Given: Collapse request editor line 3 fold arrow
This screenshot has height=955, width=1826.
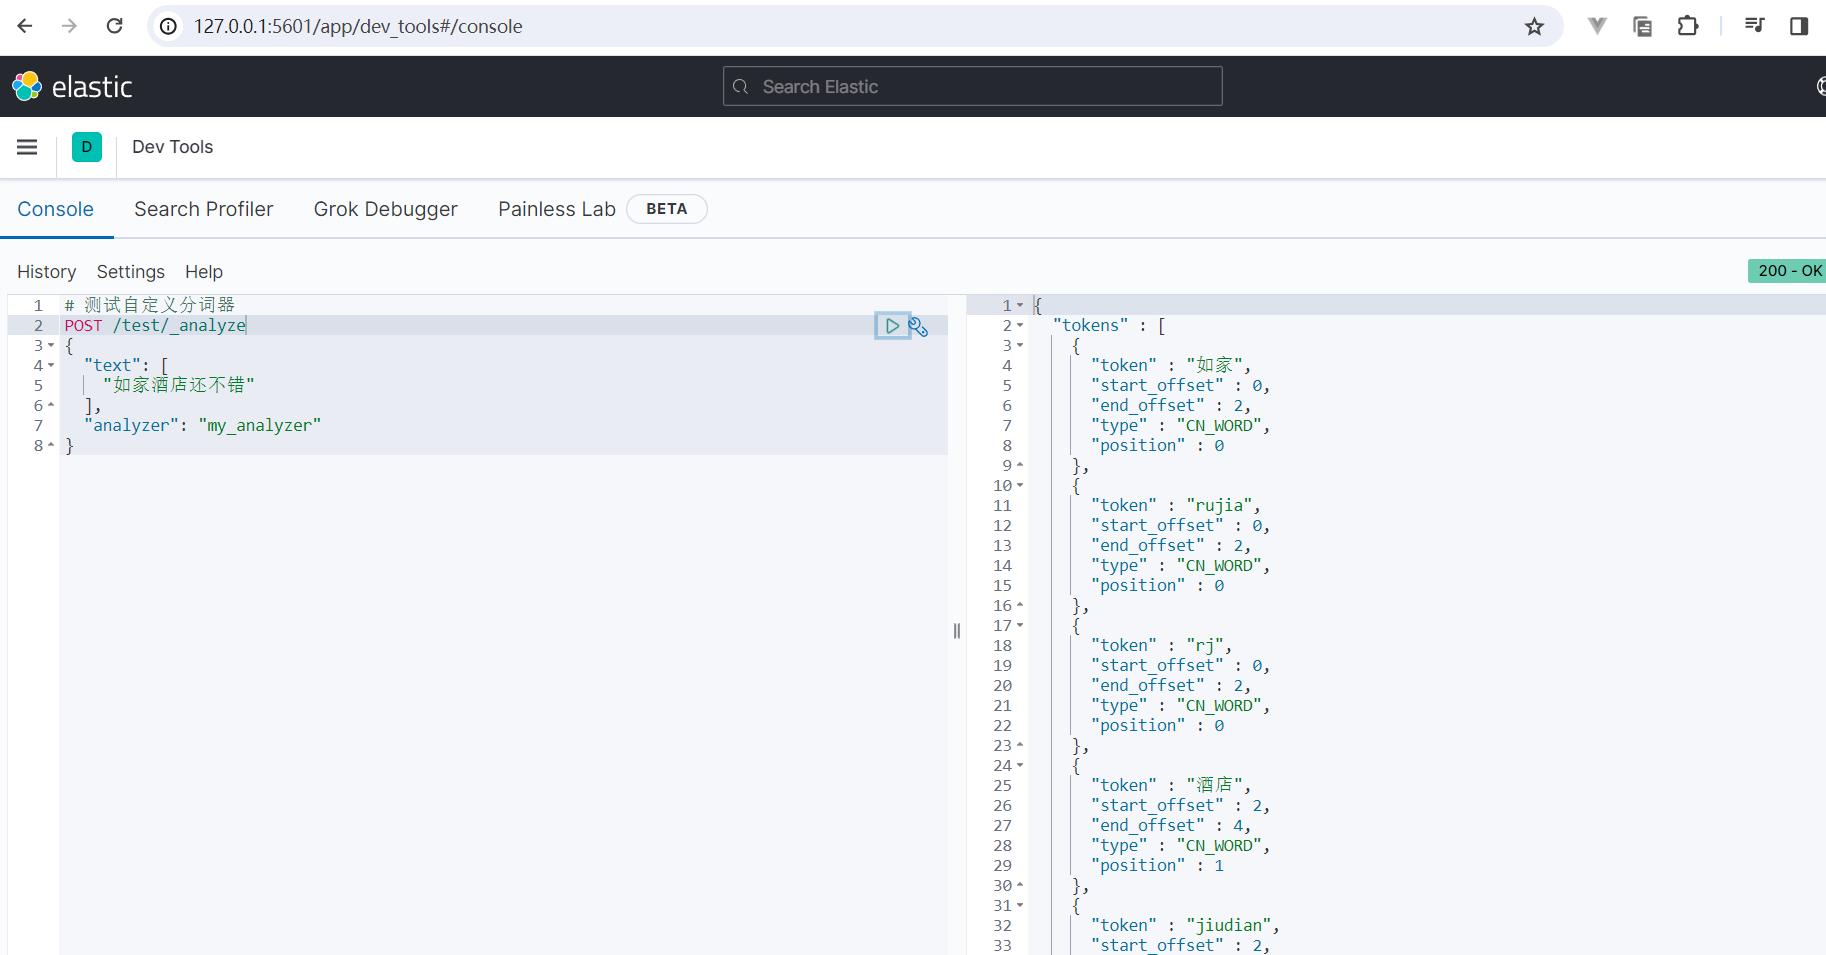Looking at the screenshot, I should [51, 345].
